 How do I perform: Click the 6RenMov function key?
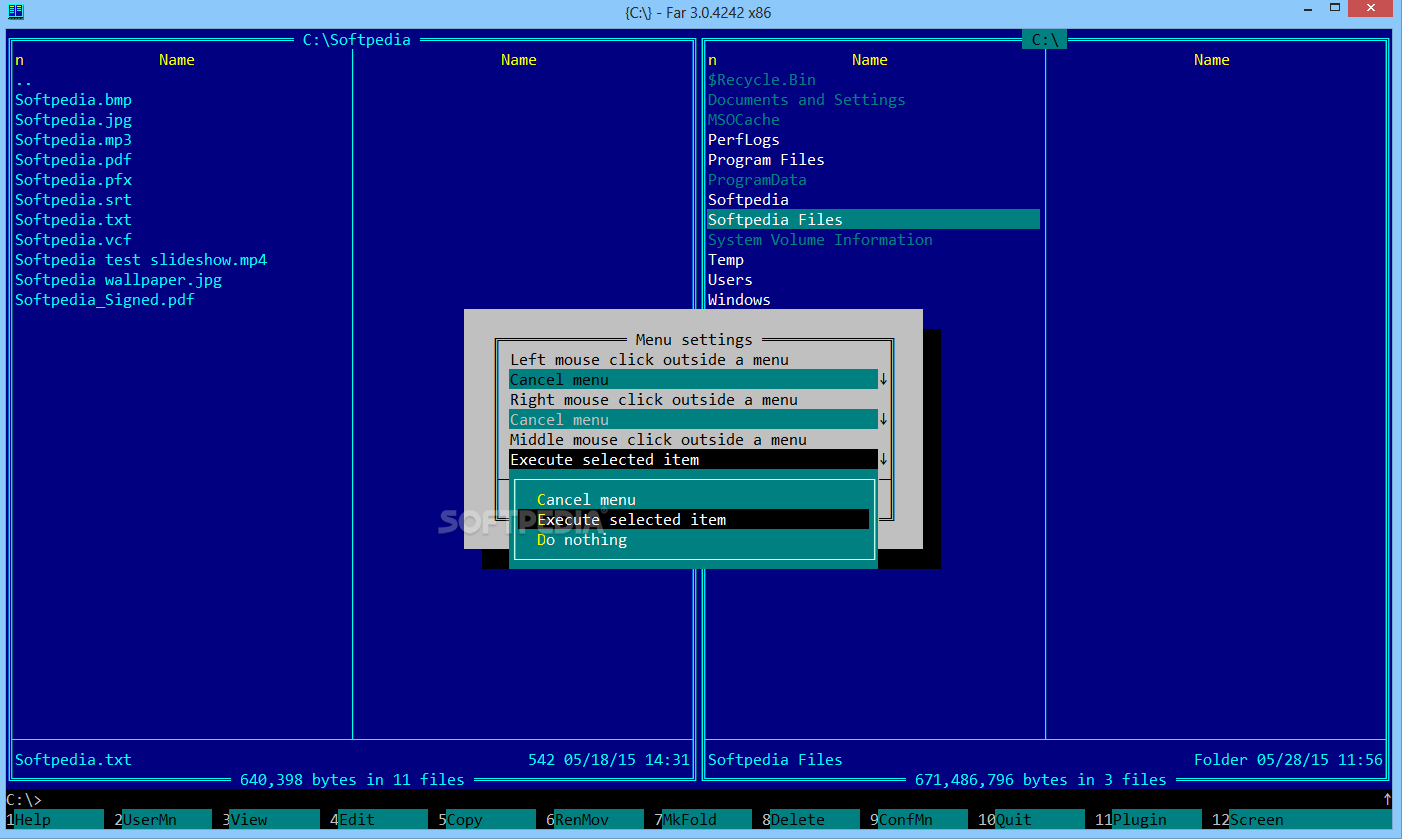click(x=594, y=820)
